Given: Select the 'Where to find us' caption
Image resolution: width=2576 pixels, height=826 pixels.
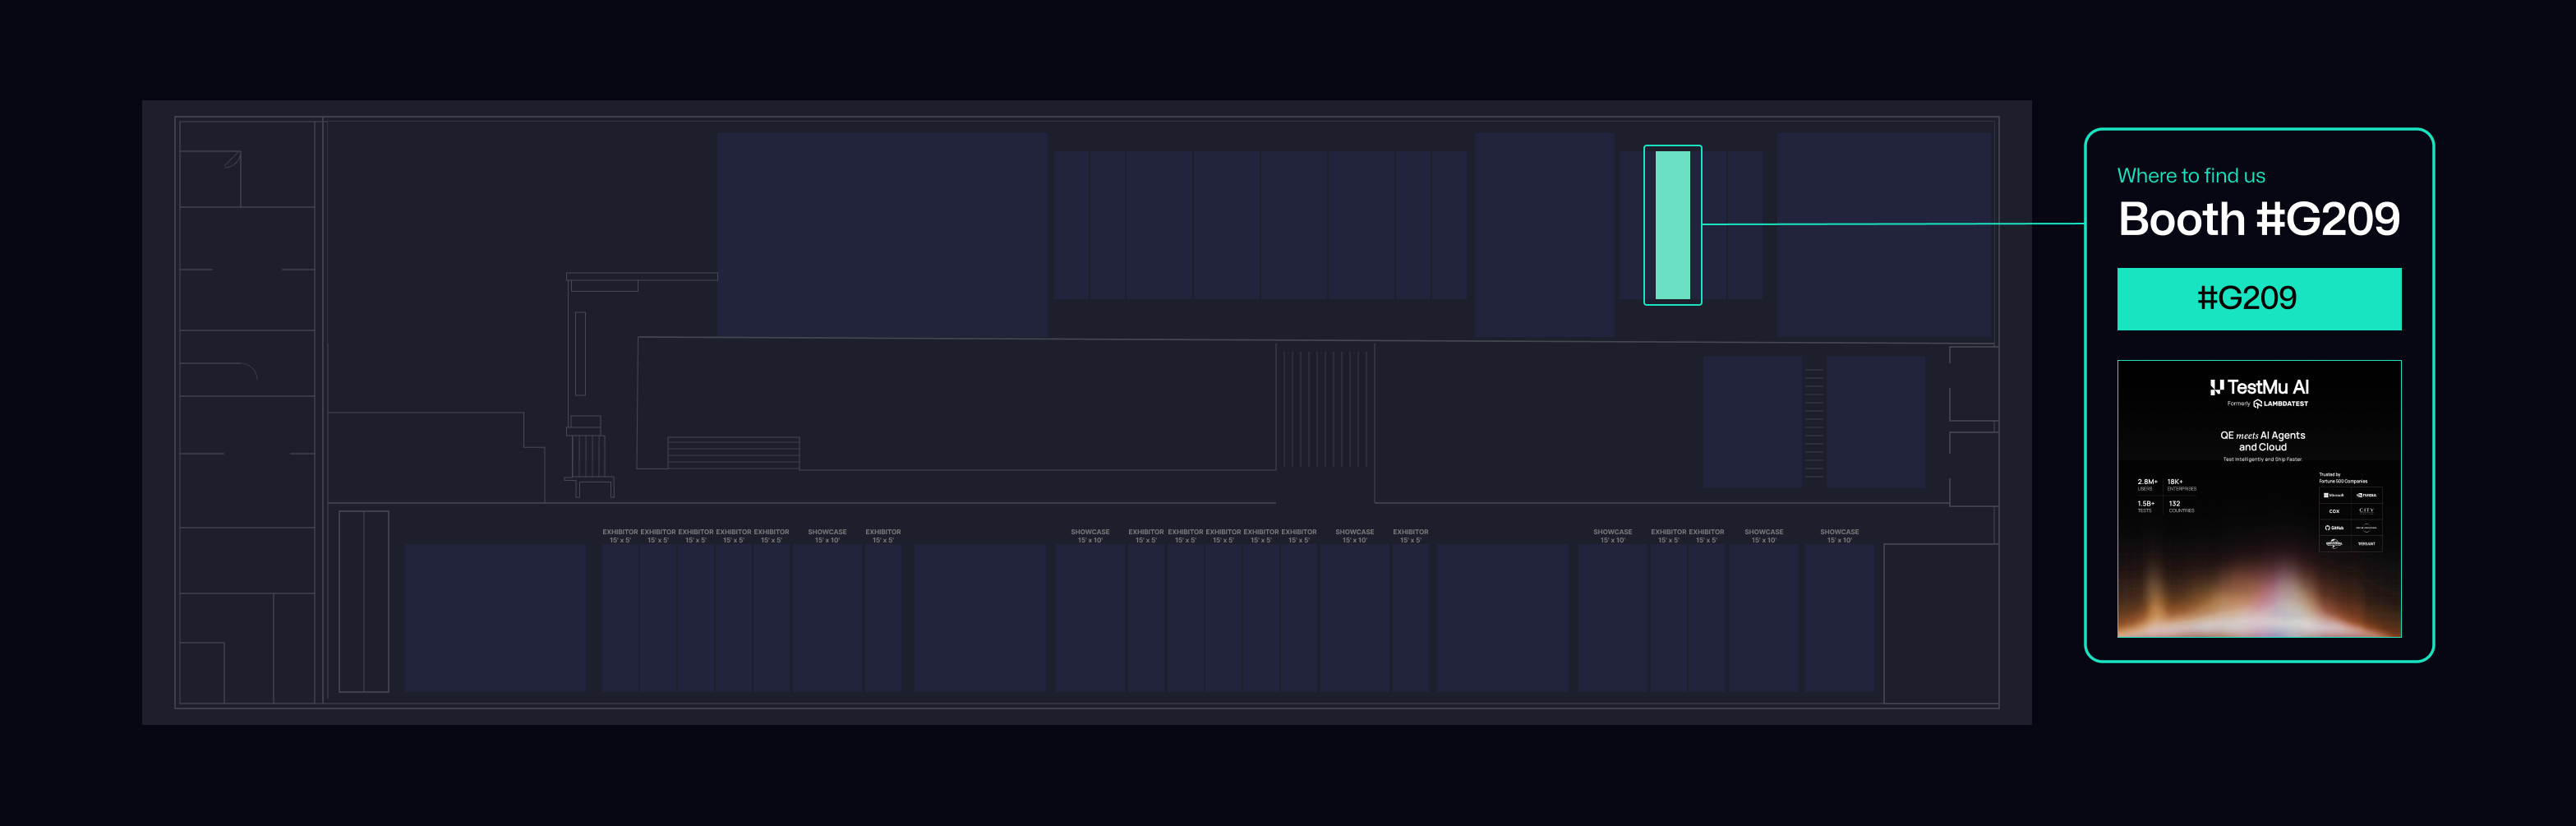Looking at the screenshot, I should coord(2191,175).
